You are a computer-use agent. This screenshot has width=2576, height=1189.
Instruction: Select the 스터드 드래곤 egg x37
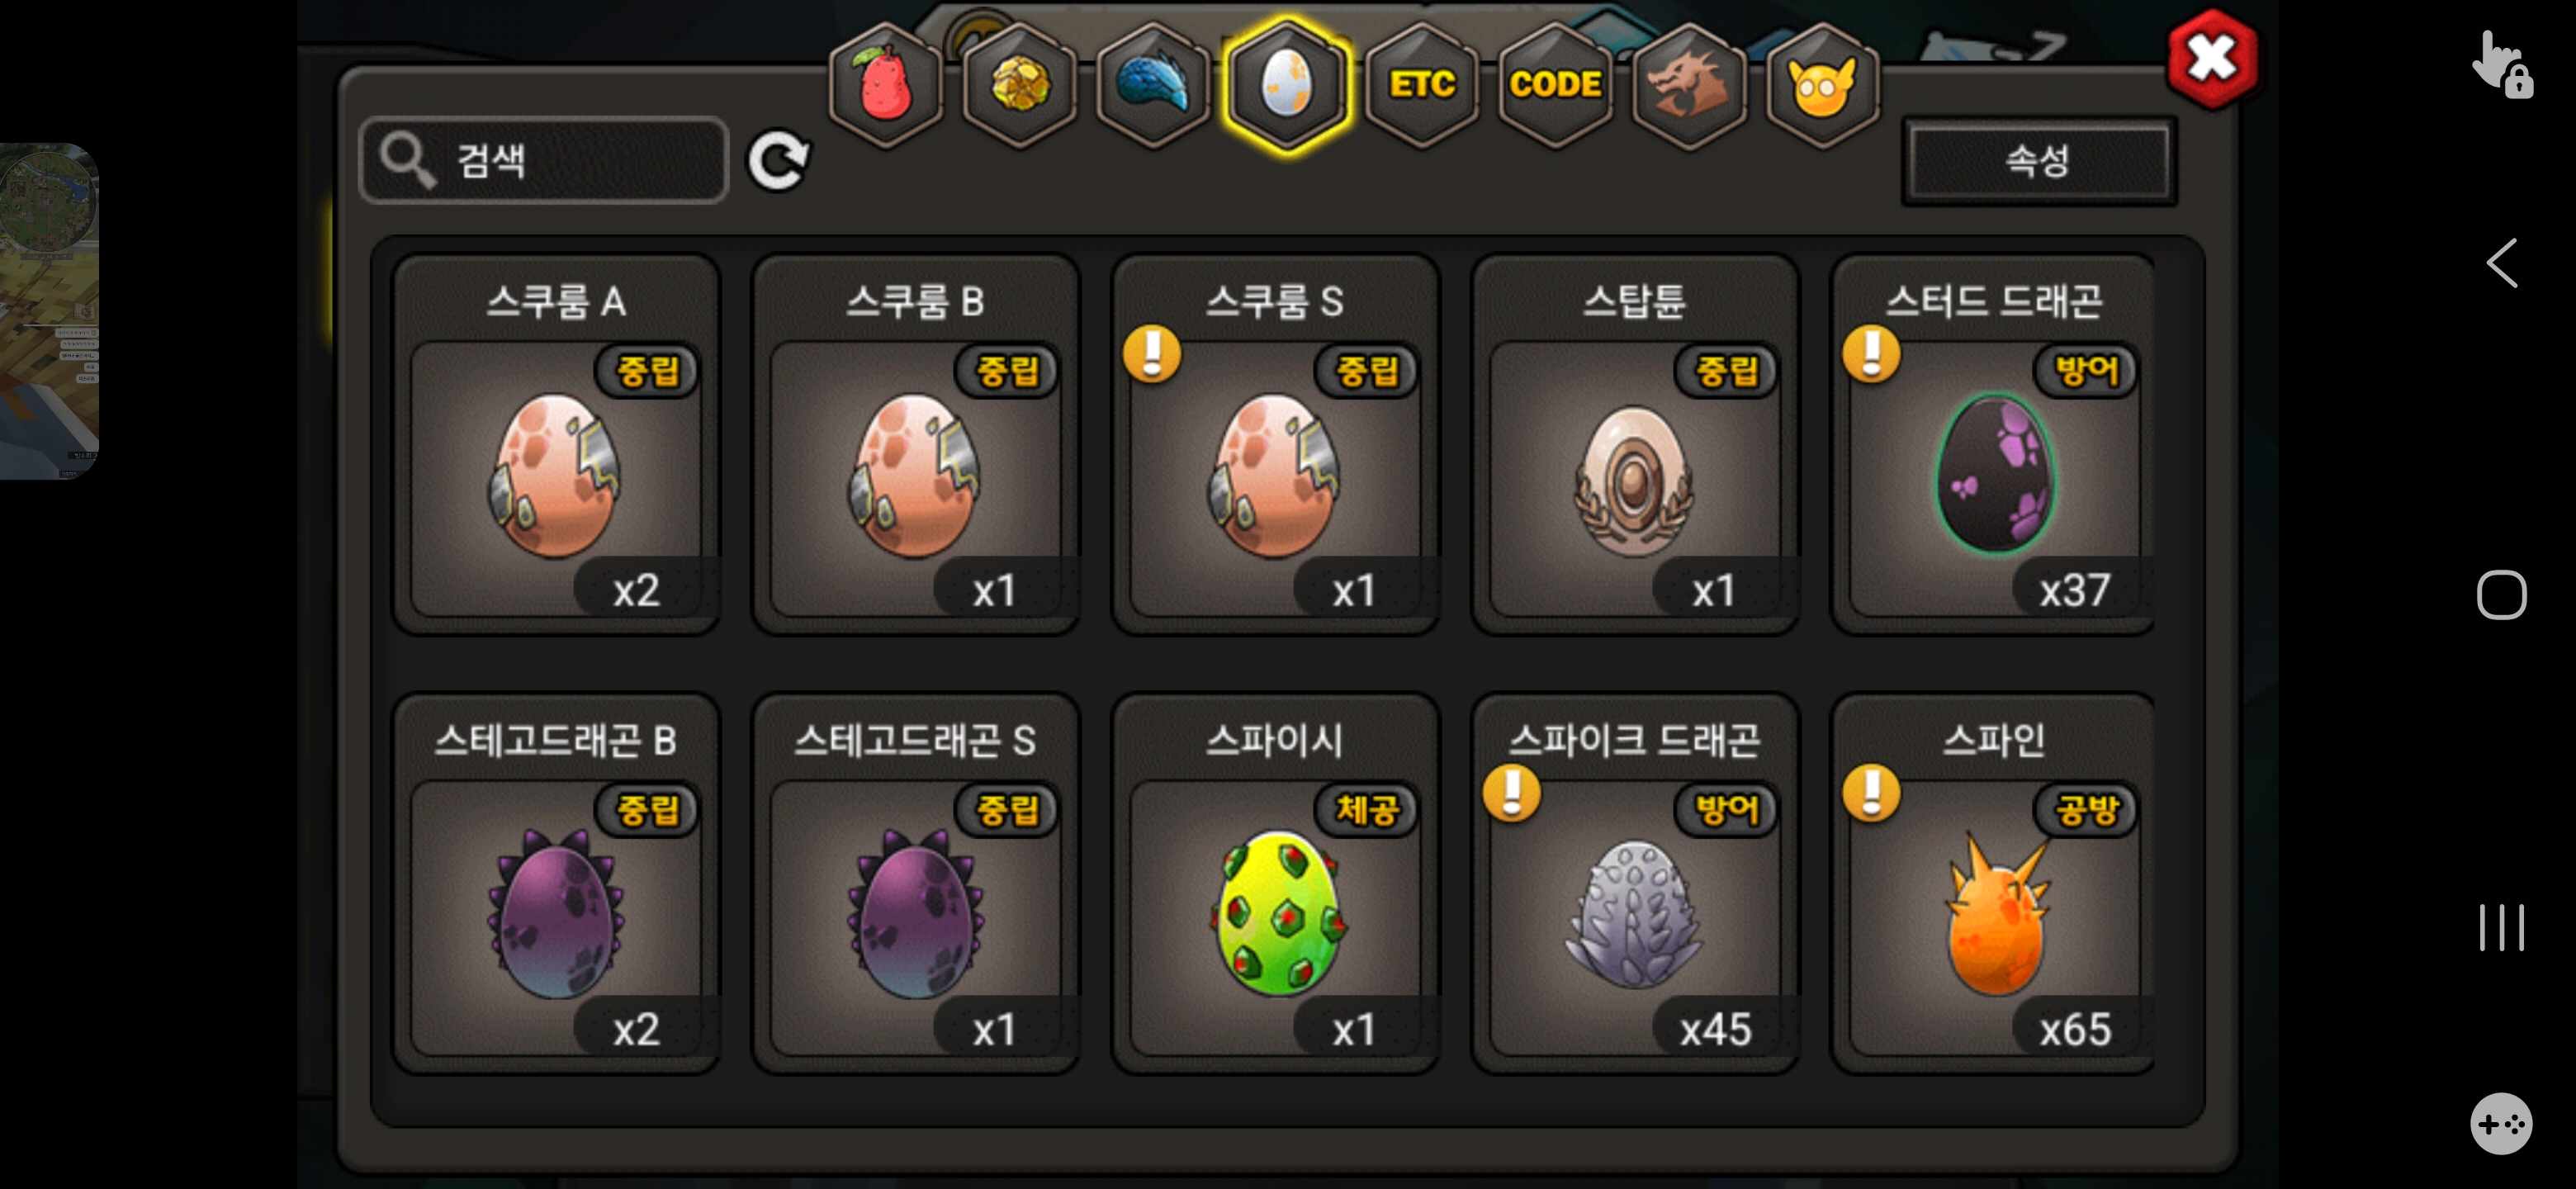pyautogui.click(x=1992, y=444)
